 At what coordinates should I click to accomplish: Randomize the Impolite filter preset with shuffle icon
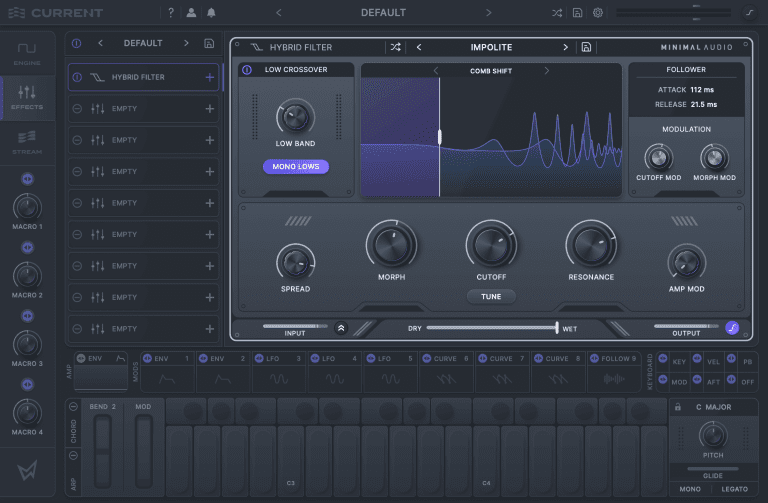pyautogui.click(x=395, y=47)
